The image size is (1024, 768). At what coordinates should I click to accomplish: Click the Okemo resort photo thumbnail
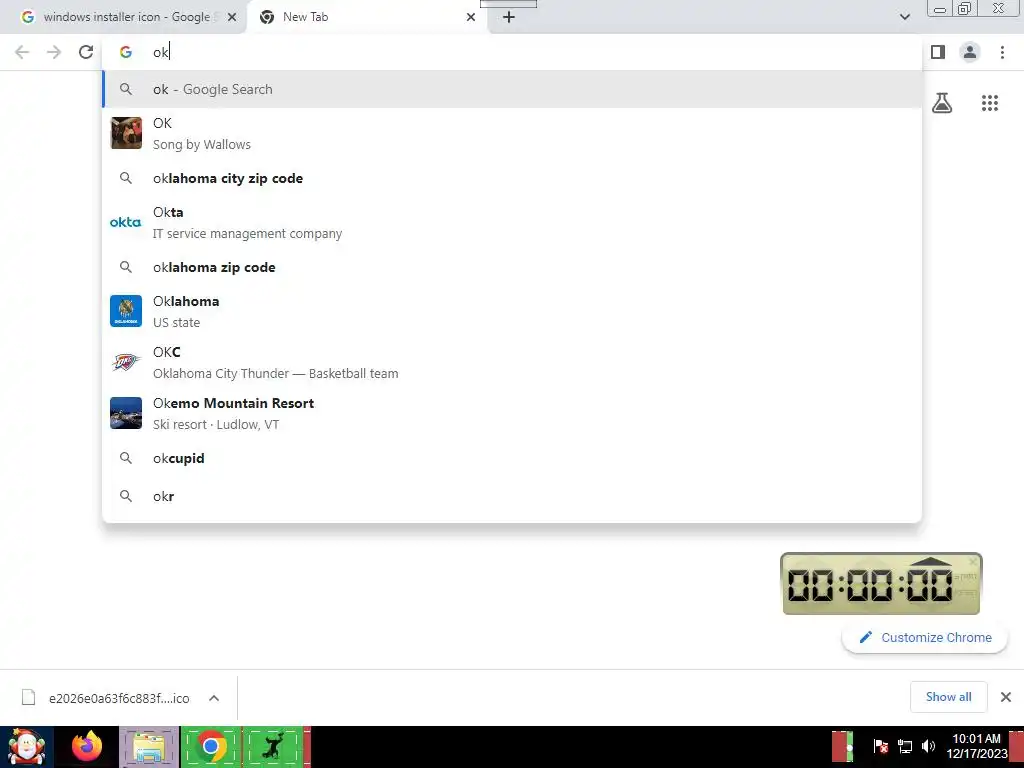126,413
